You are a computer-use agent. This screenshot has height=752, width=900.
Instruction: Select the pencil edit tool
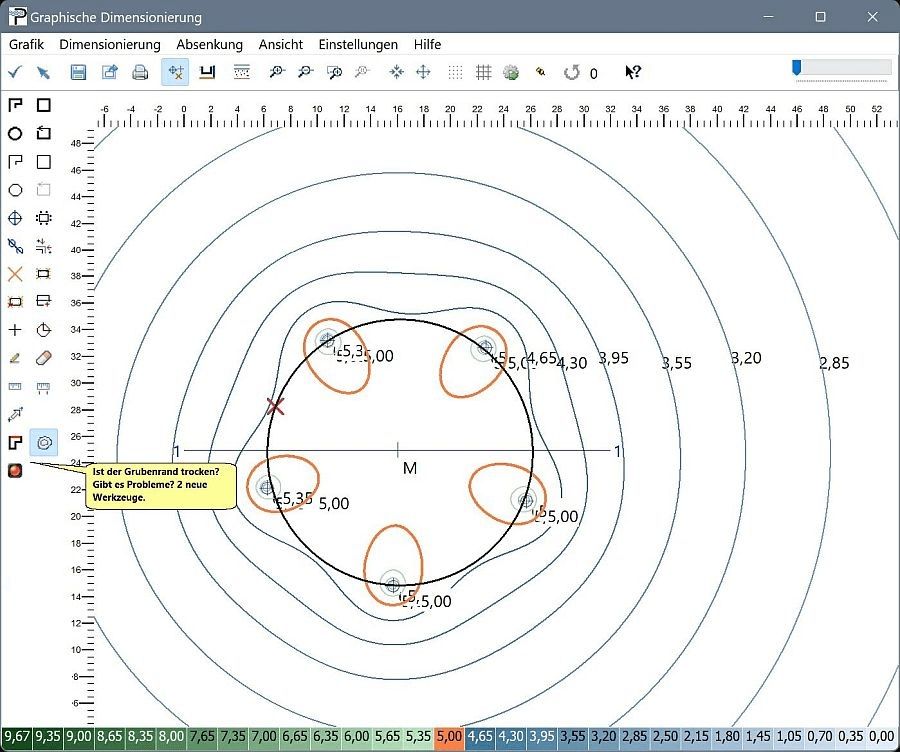point(15,357)
